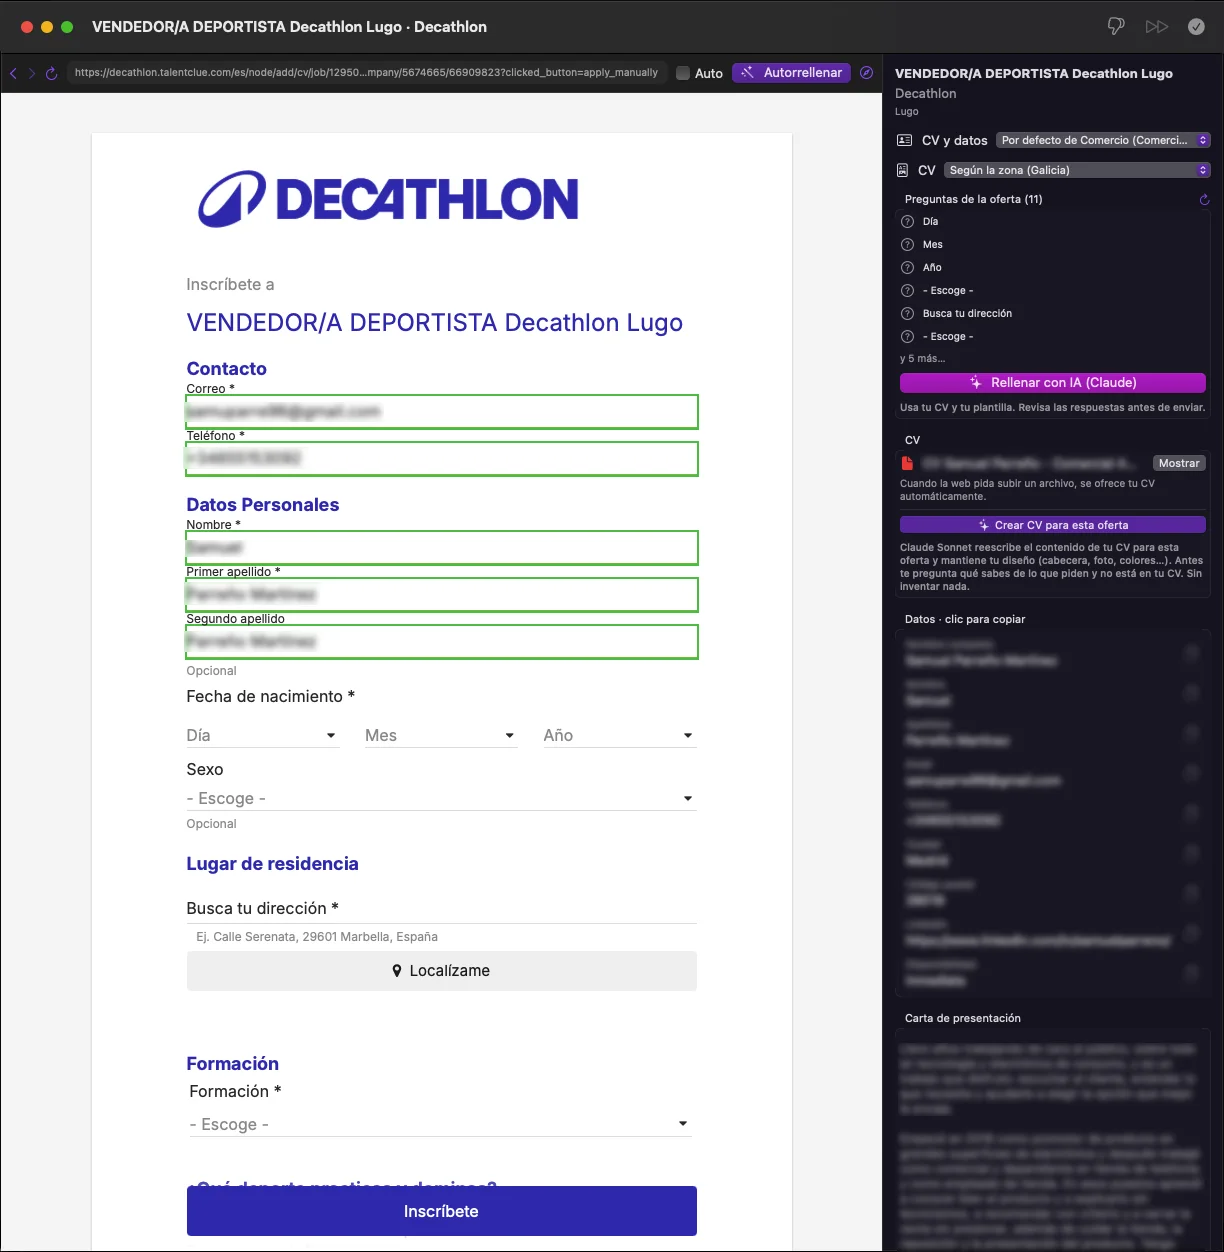Click Crear CV para esta oferta button
1224x1252 pixels.
[x=1053, y=525]
